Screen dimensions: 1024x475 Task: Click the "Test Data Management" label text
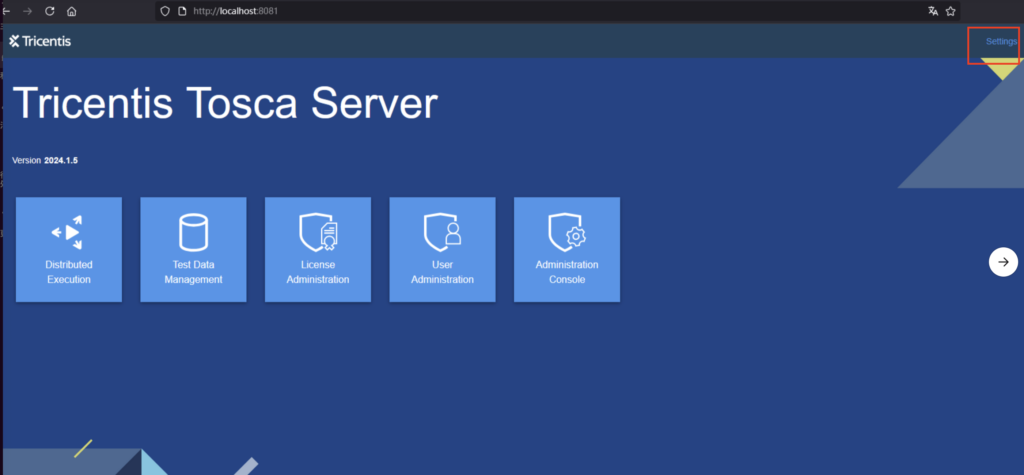coord(193,272)
